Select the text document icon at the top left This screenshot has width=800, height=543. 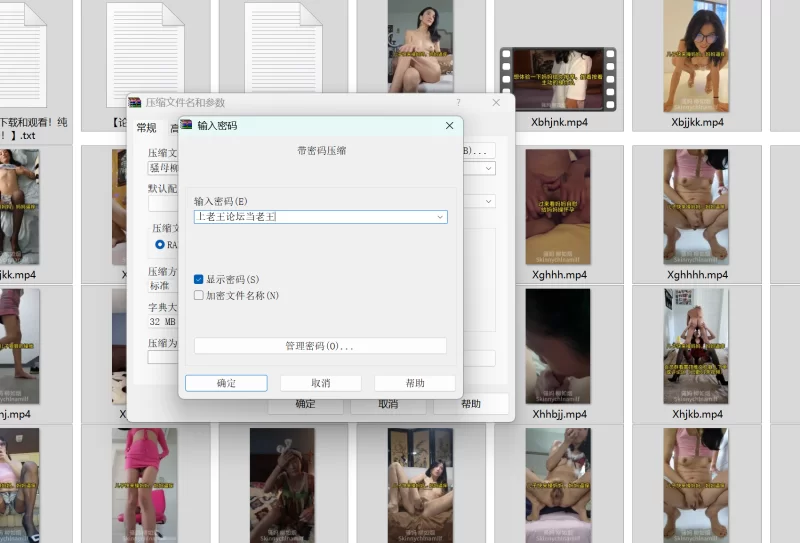pos(22,45)
